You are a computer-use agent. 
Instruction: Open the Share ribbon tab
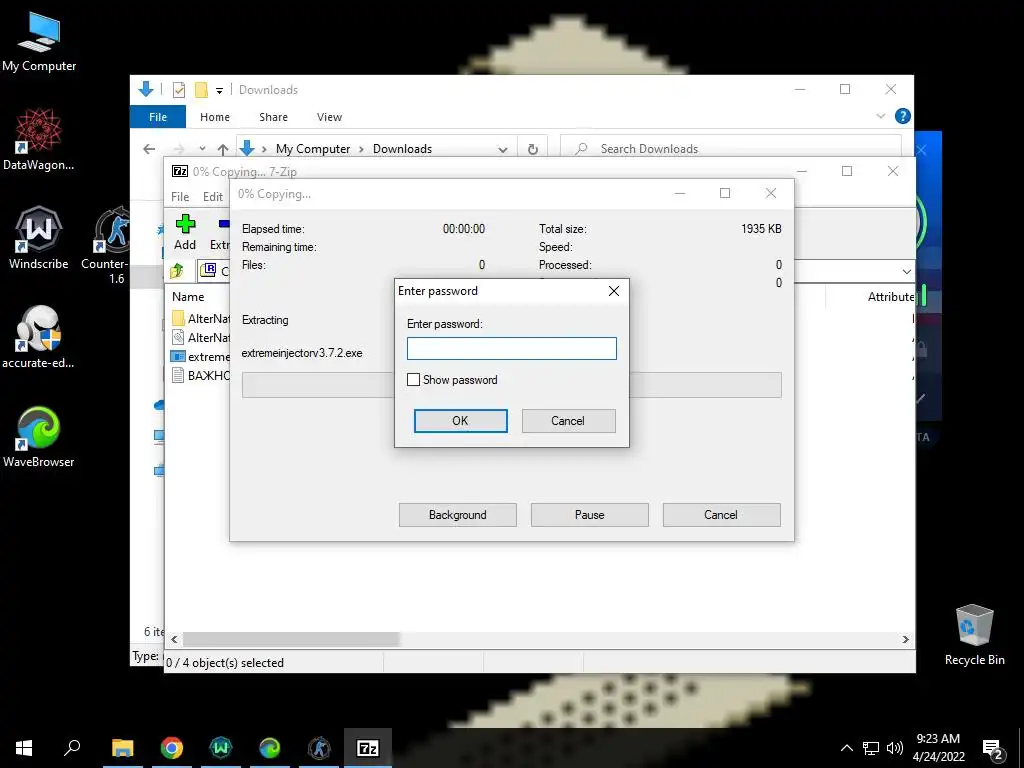(273, 117)
